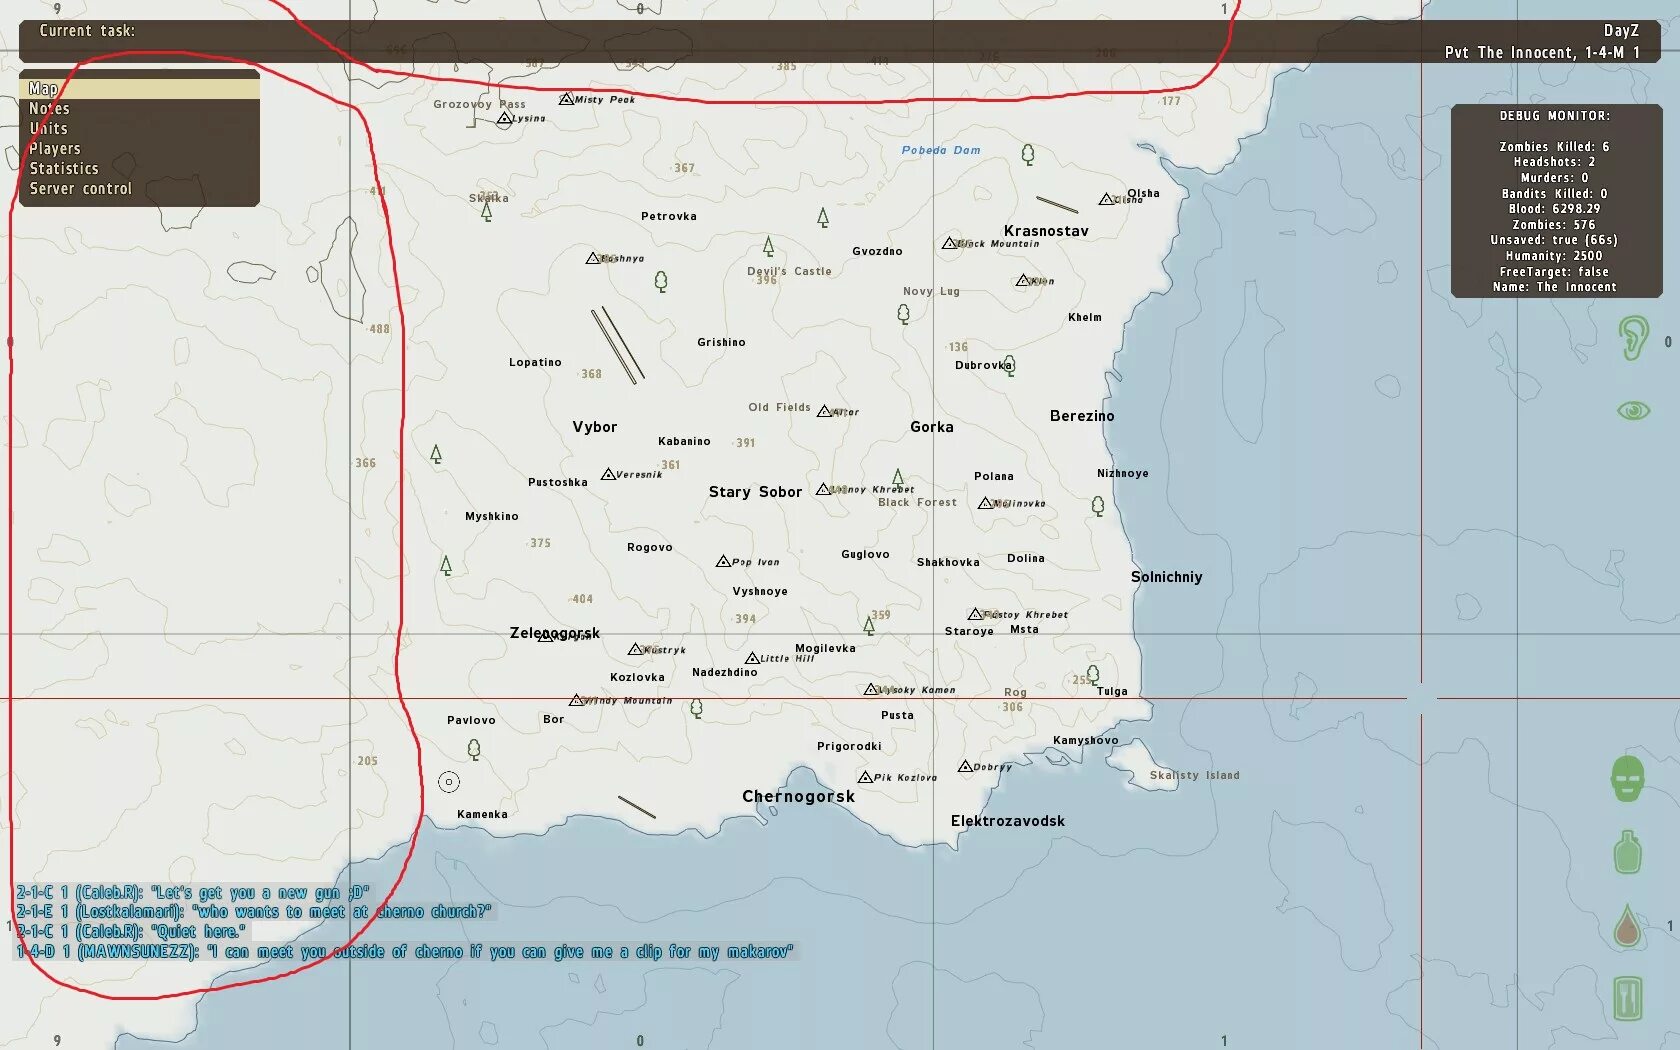
Task: Click the Devil's Castle label
Action: click(x=789, y=271)
